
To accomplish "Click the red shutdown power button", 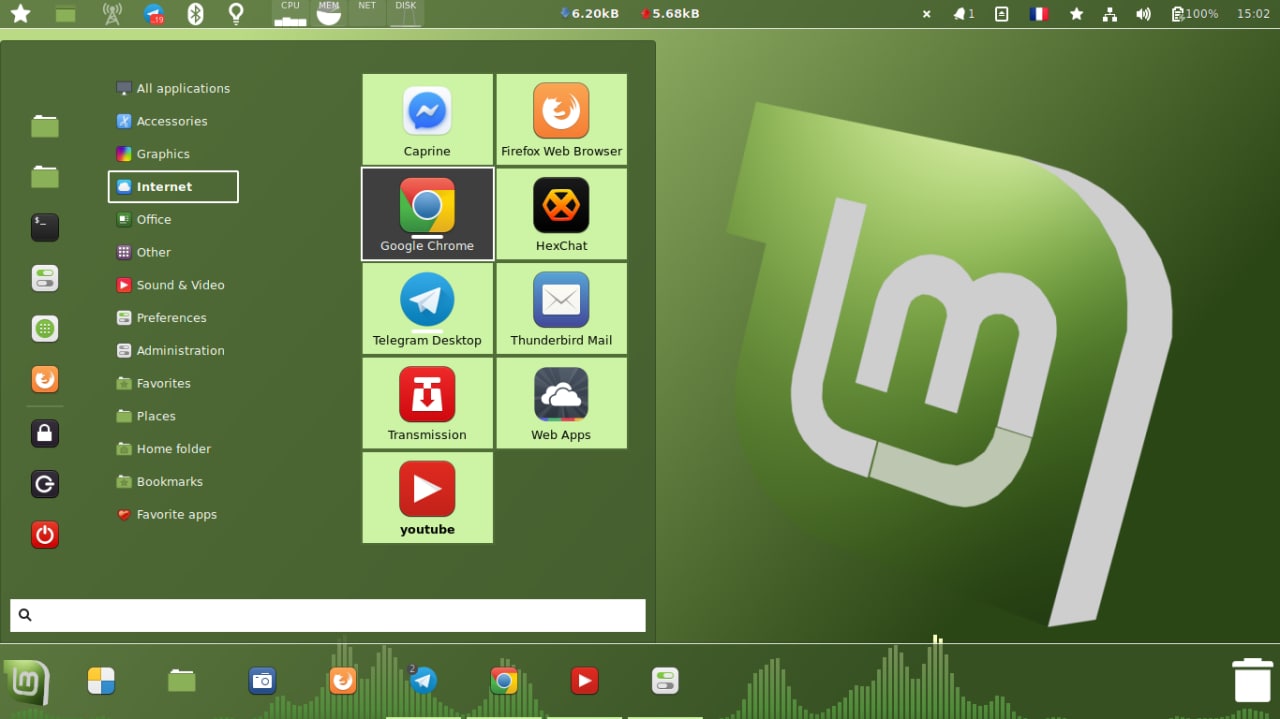I will [44, 535].
